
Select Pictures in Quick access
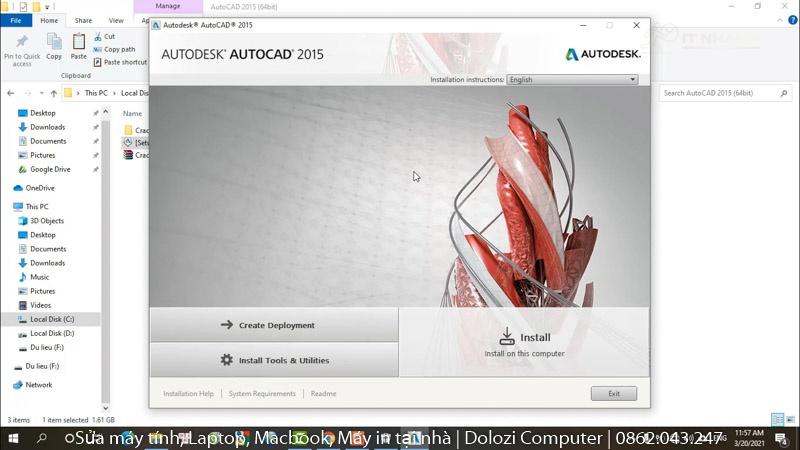point(42,155)
